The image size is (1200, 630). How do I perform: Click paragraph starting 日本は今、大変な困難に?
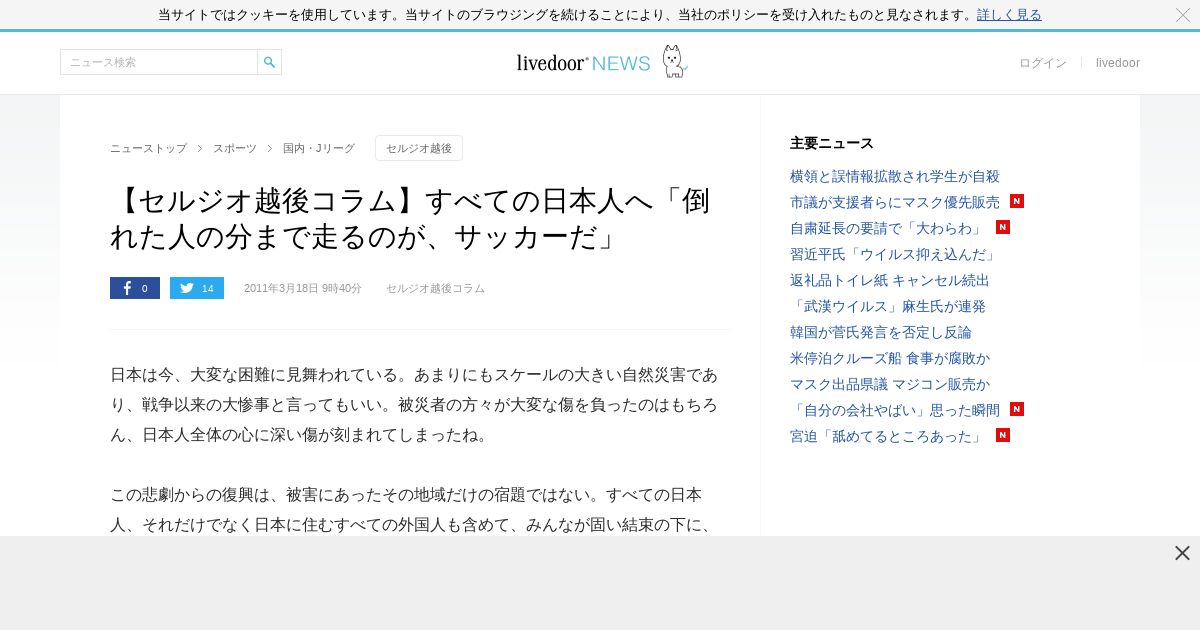click(x=414, y=405)
